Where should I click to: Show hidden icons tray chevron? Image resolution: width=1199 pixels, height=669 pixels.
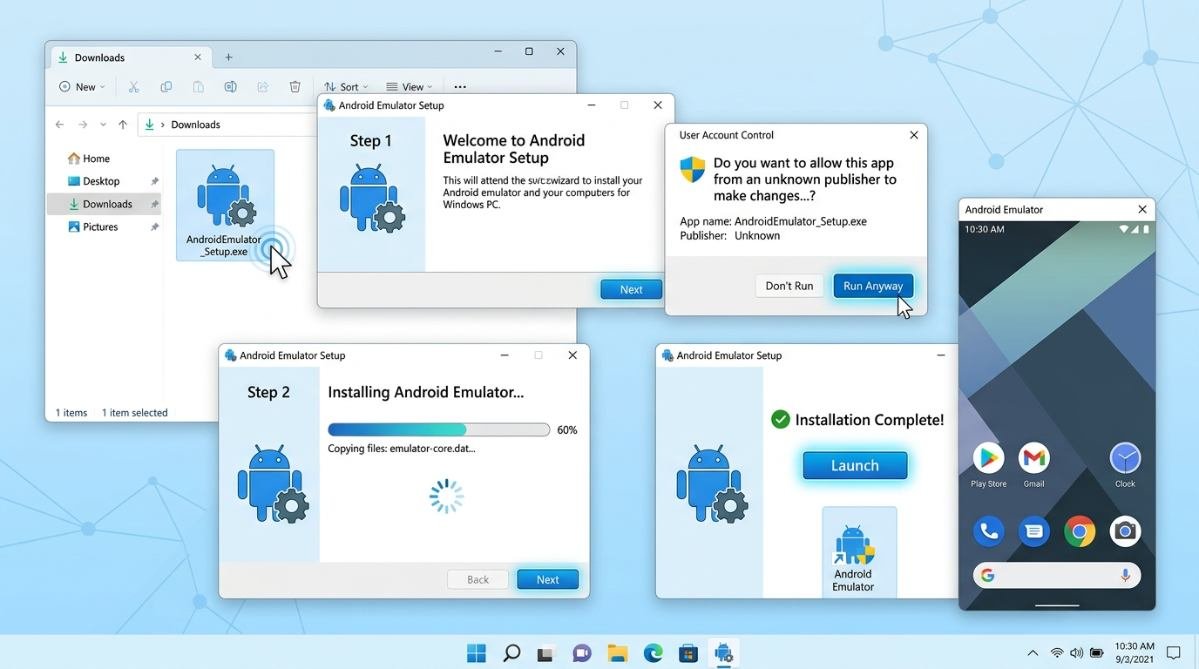pos(1032,653)
